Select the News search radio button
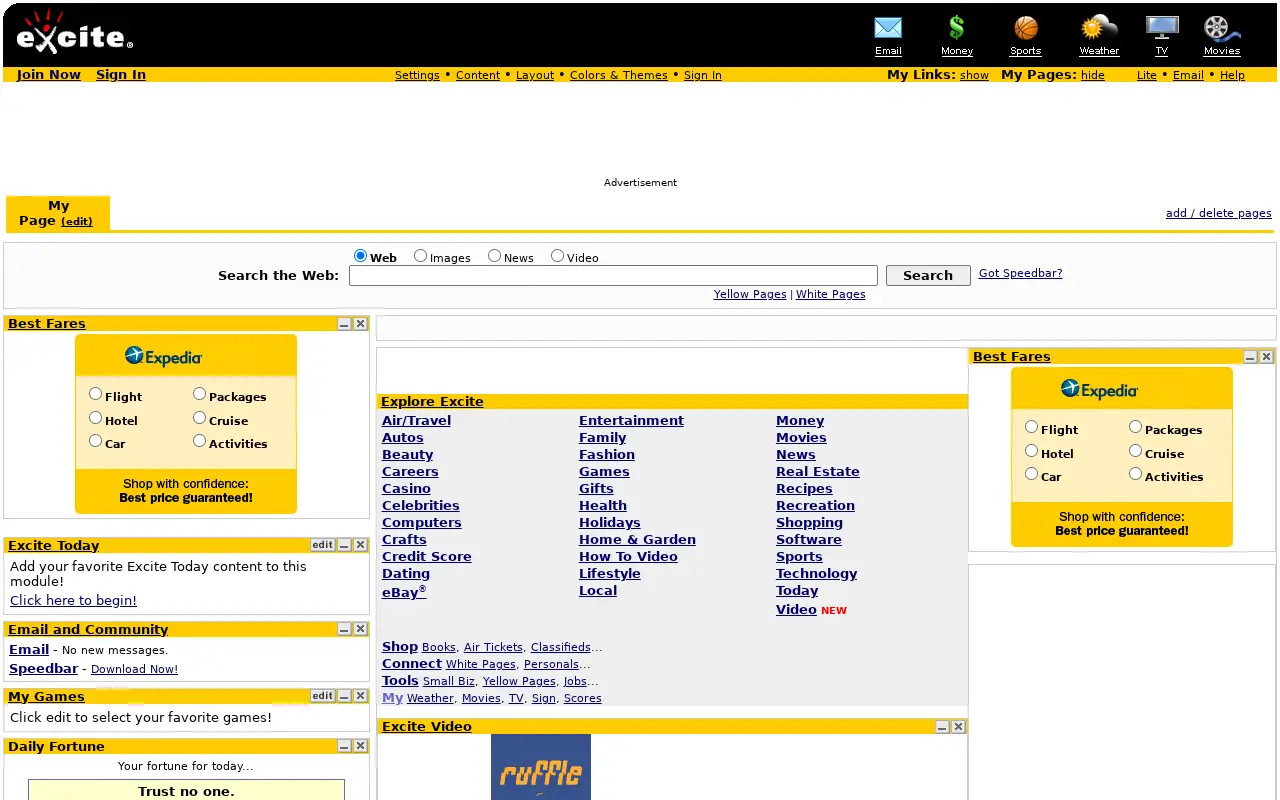 point(494,256)
